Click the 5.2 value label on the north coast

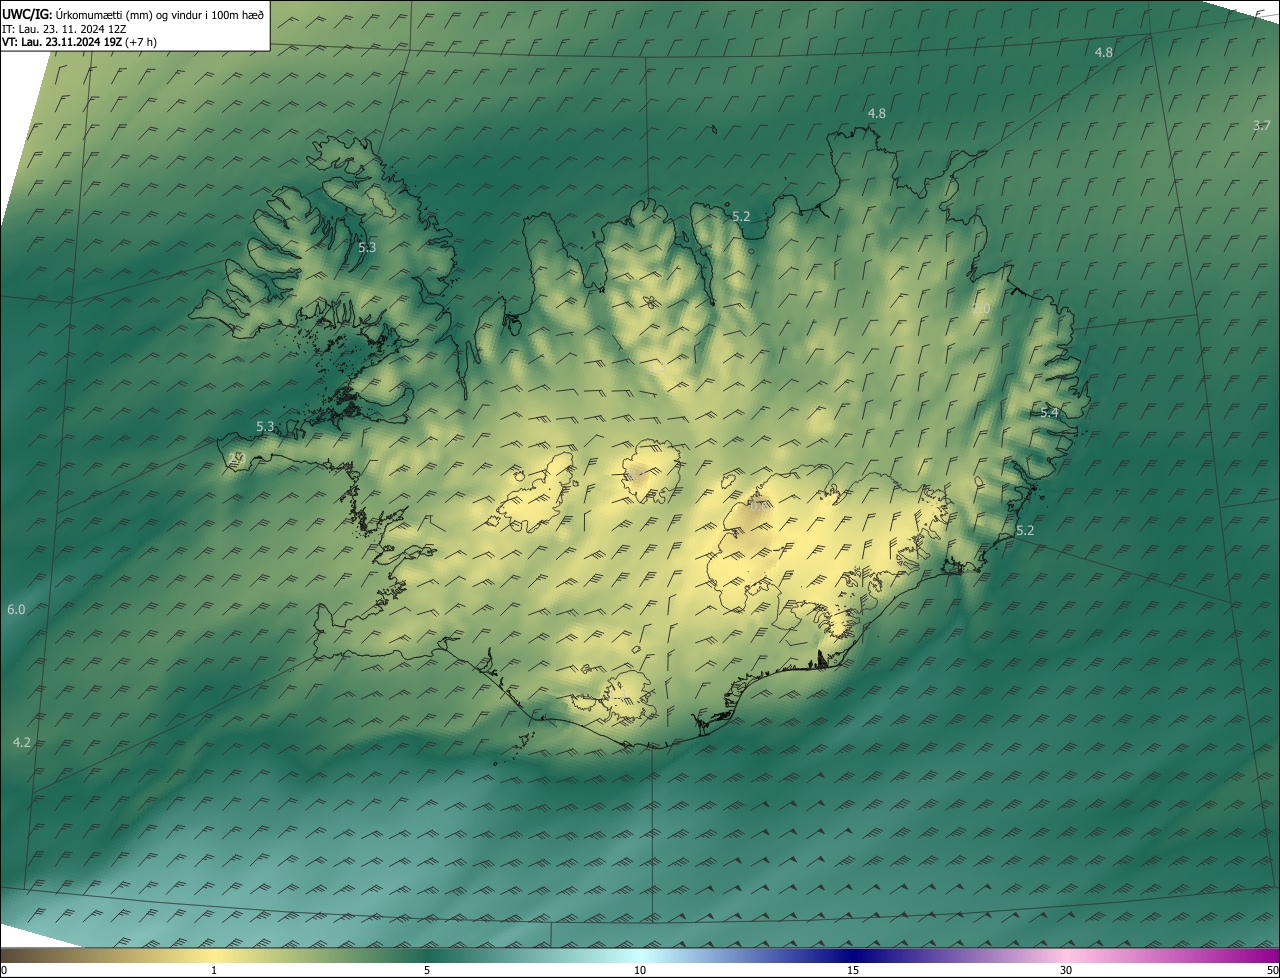click(741, 216)
